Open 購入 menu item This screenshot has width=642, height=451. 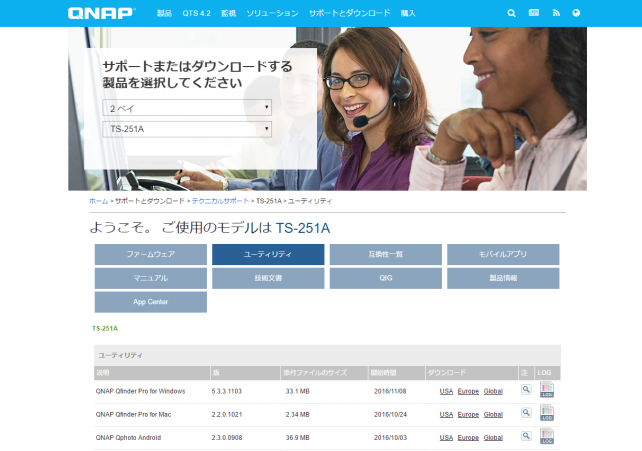[x=408, y=13]
